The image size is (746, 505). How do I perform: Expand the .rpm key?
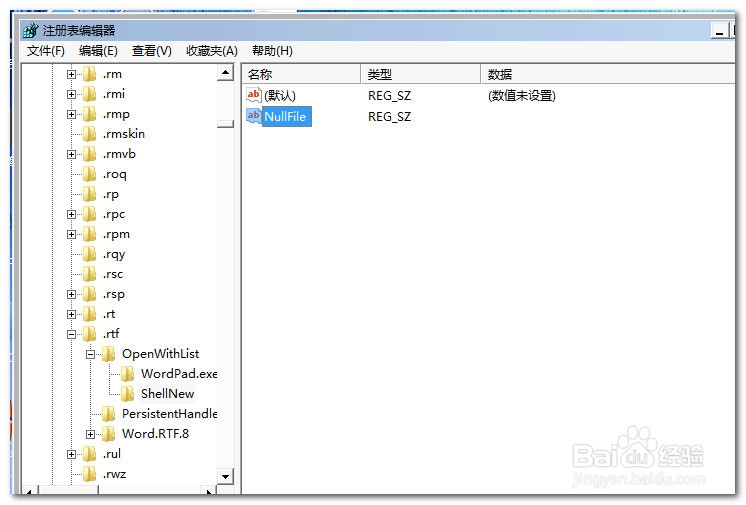point(71,234)
